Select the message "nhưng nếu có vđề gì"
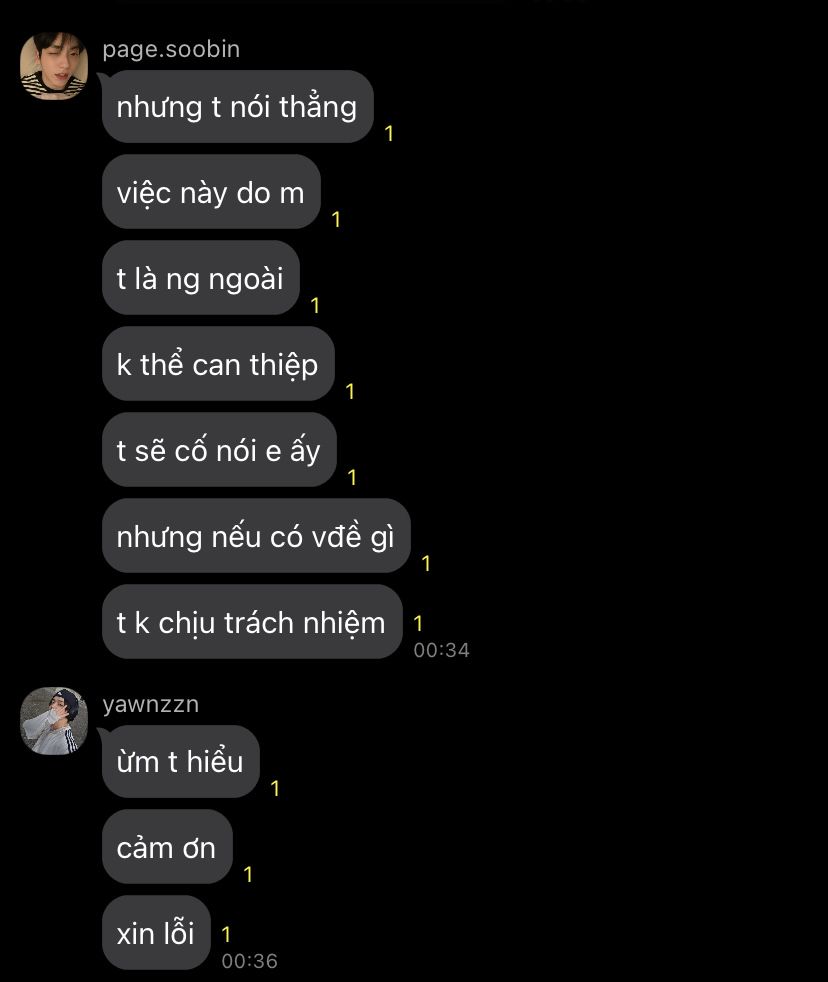 pyautogui.click(x=256, y=536)
